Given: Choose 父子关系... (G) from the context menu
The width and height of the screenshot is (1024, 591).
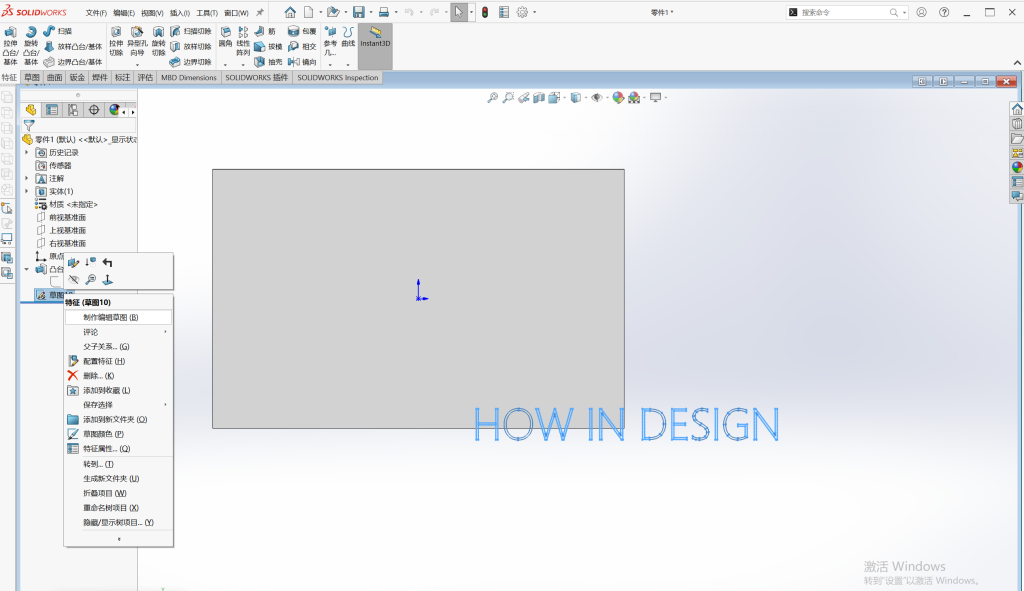Looking at the screenshot, I should click(x=118, y=346).
